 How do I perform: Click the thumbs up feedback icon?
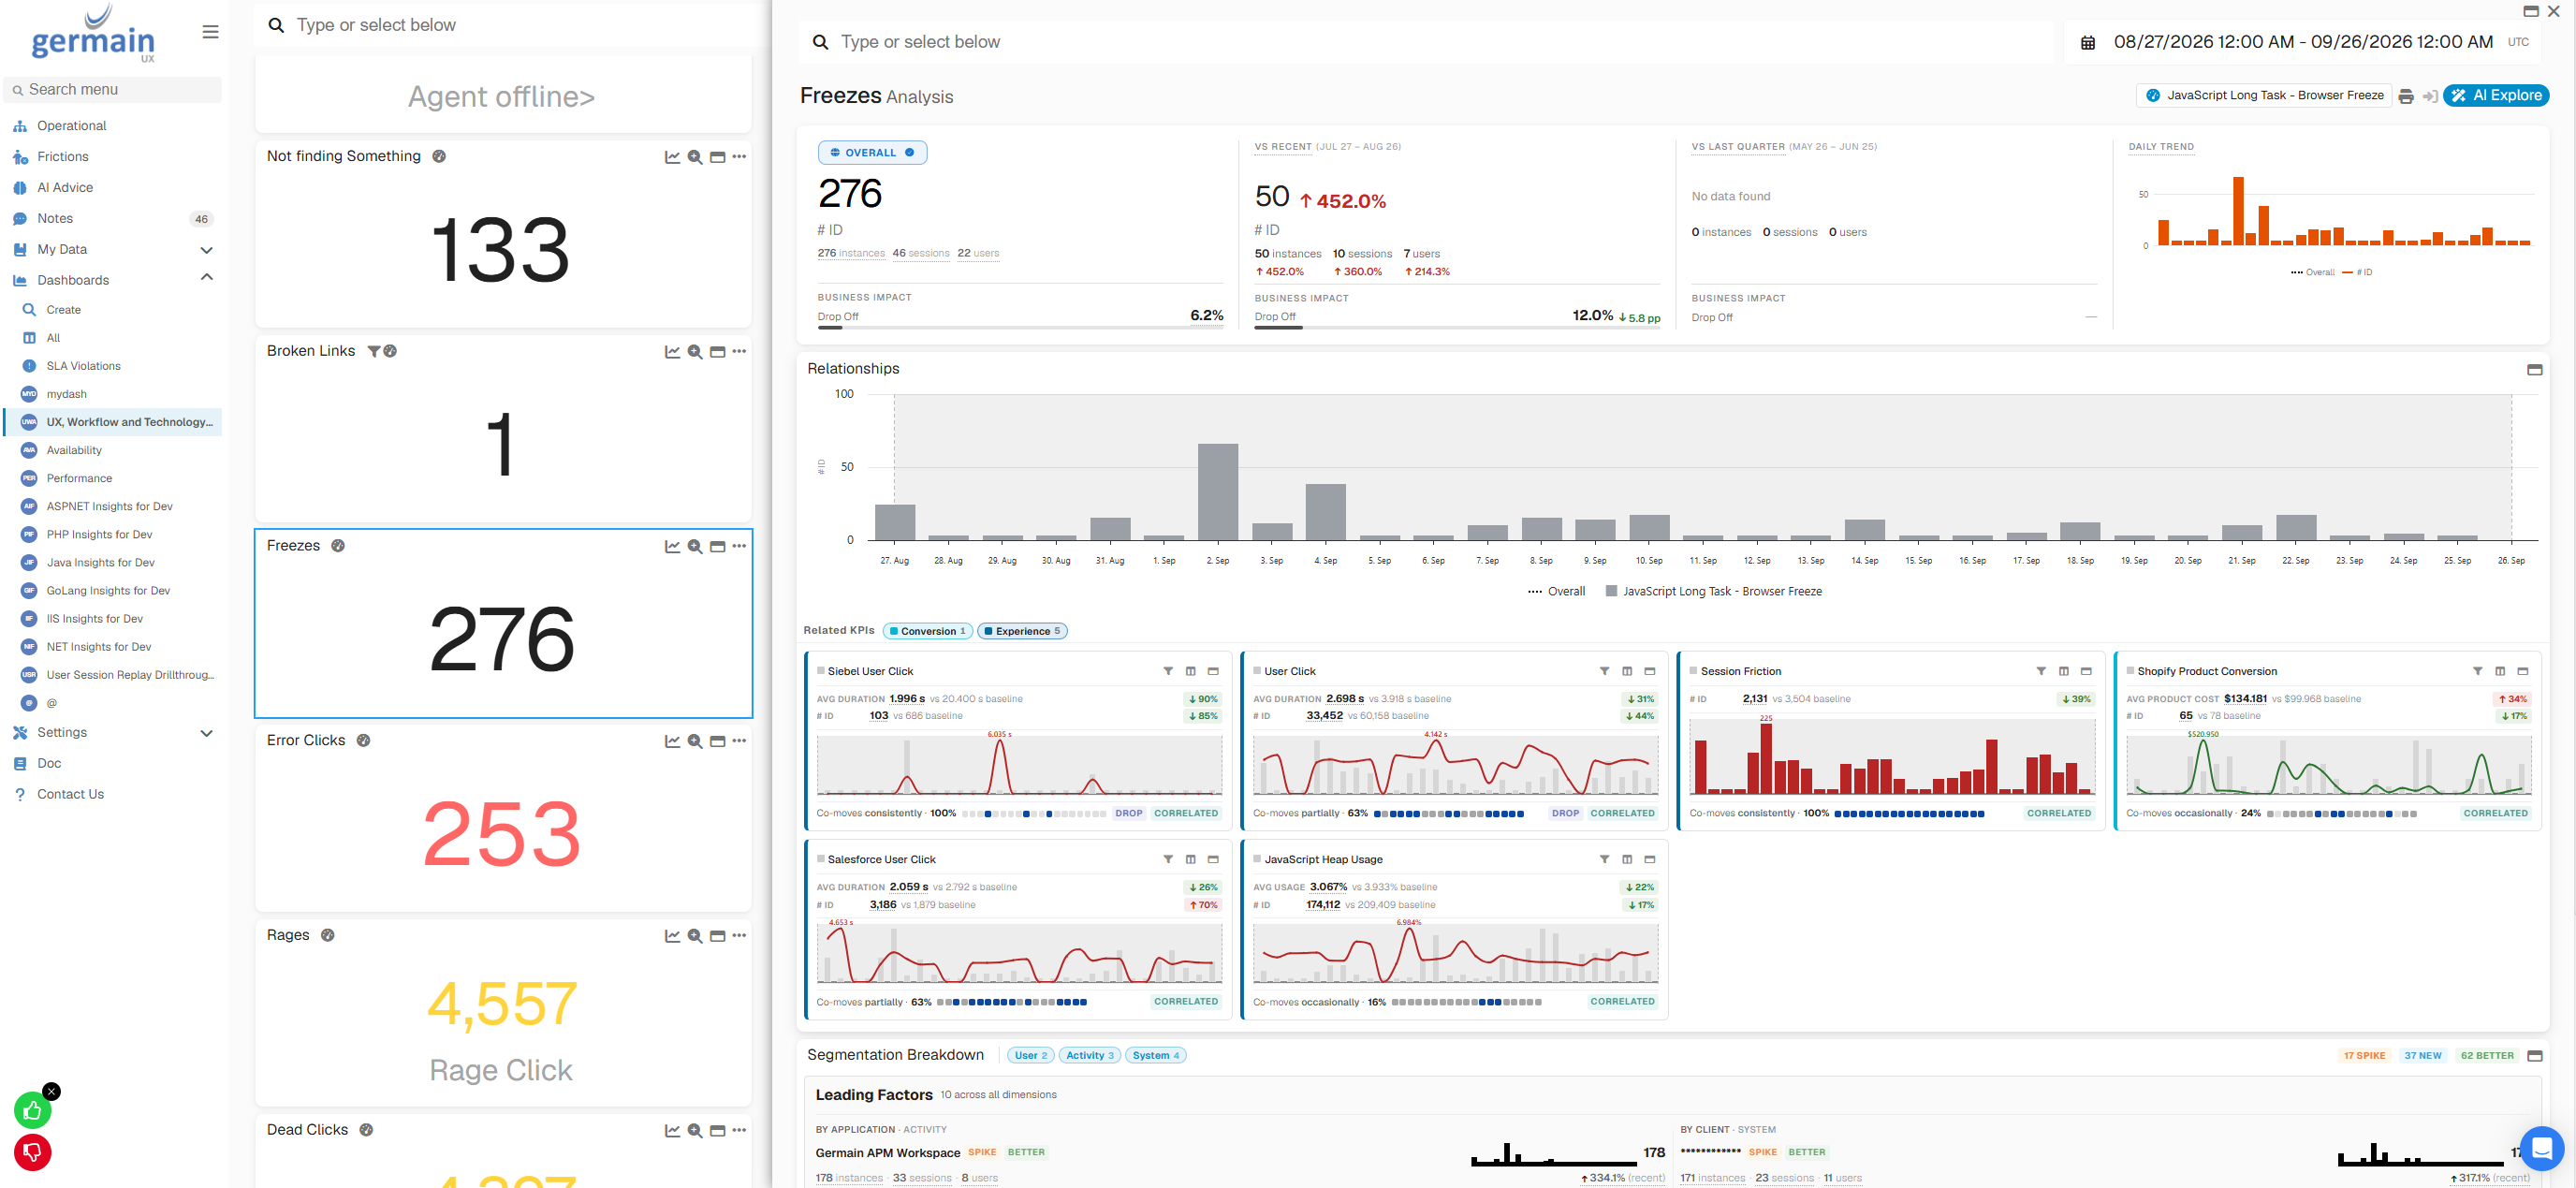point(32,1110)
